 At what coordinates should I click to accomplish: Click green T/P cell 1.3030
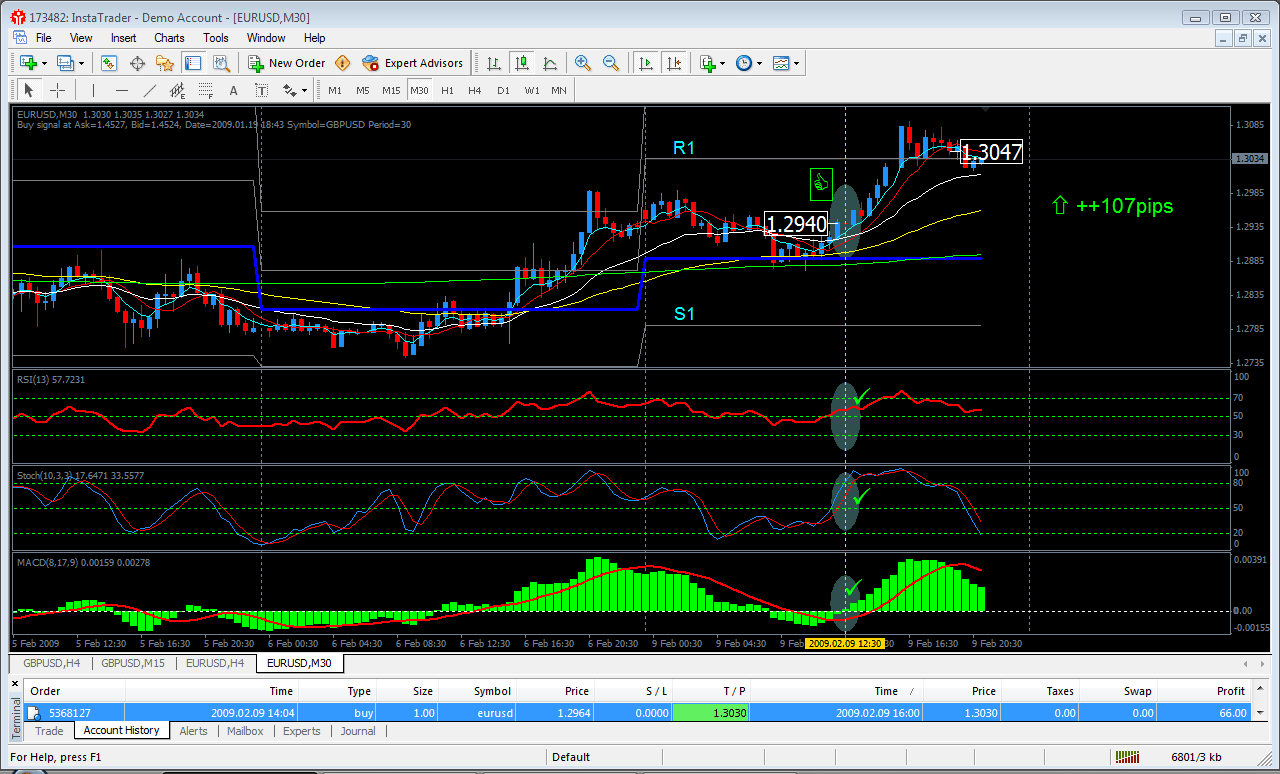710,713
